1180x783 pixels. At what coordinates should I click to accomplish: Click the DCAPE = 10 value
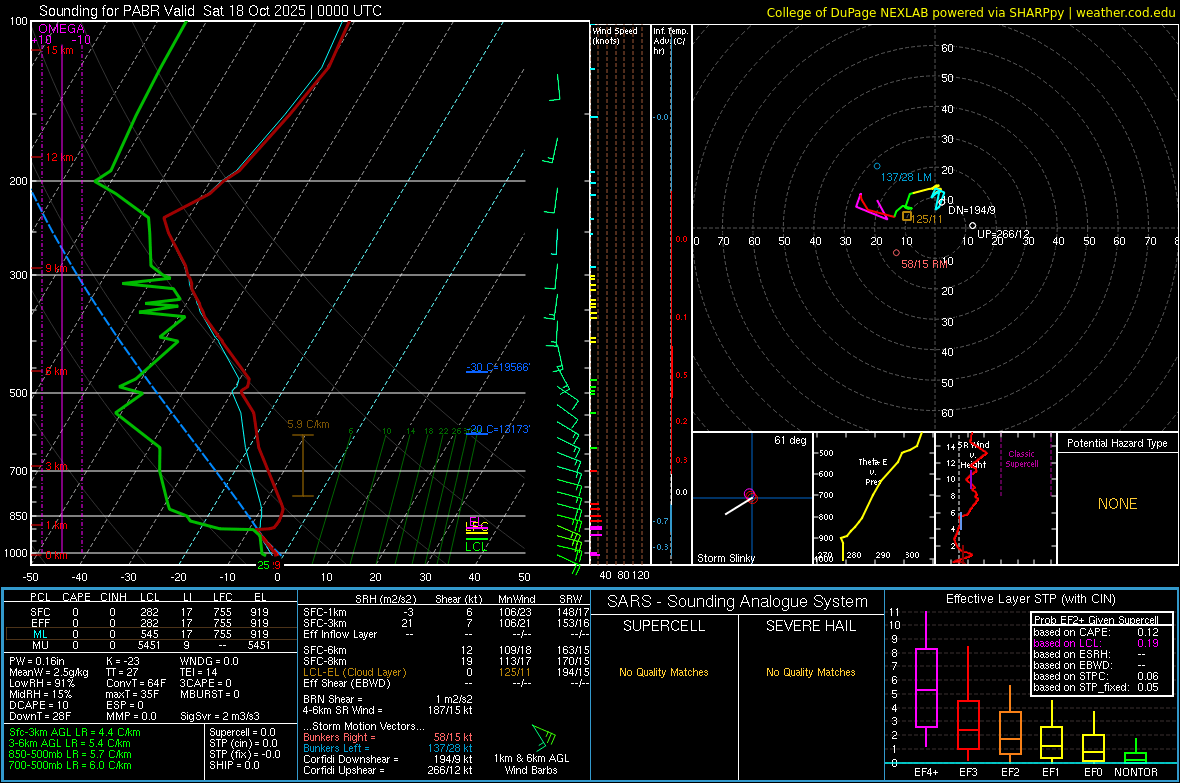coord(39,705)
